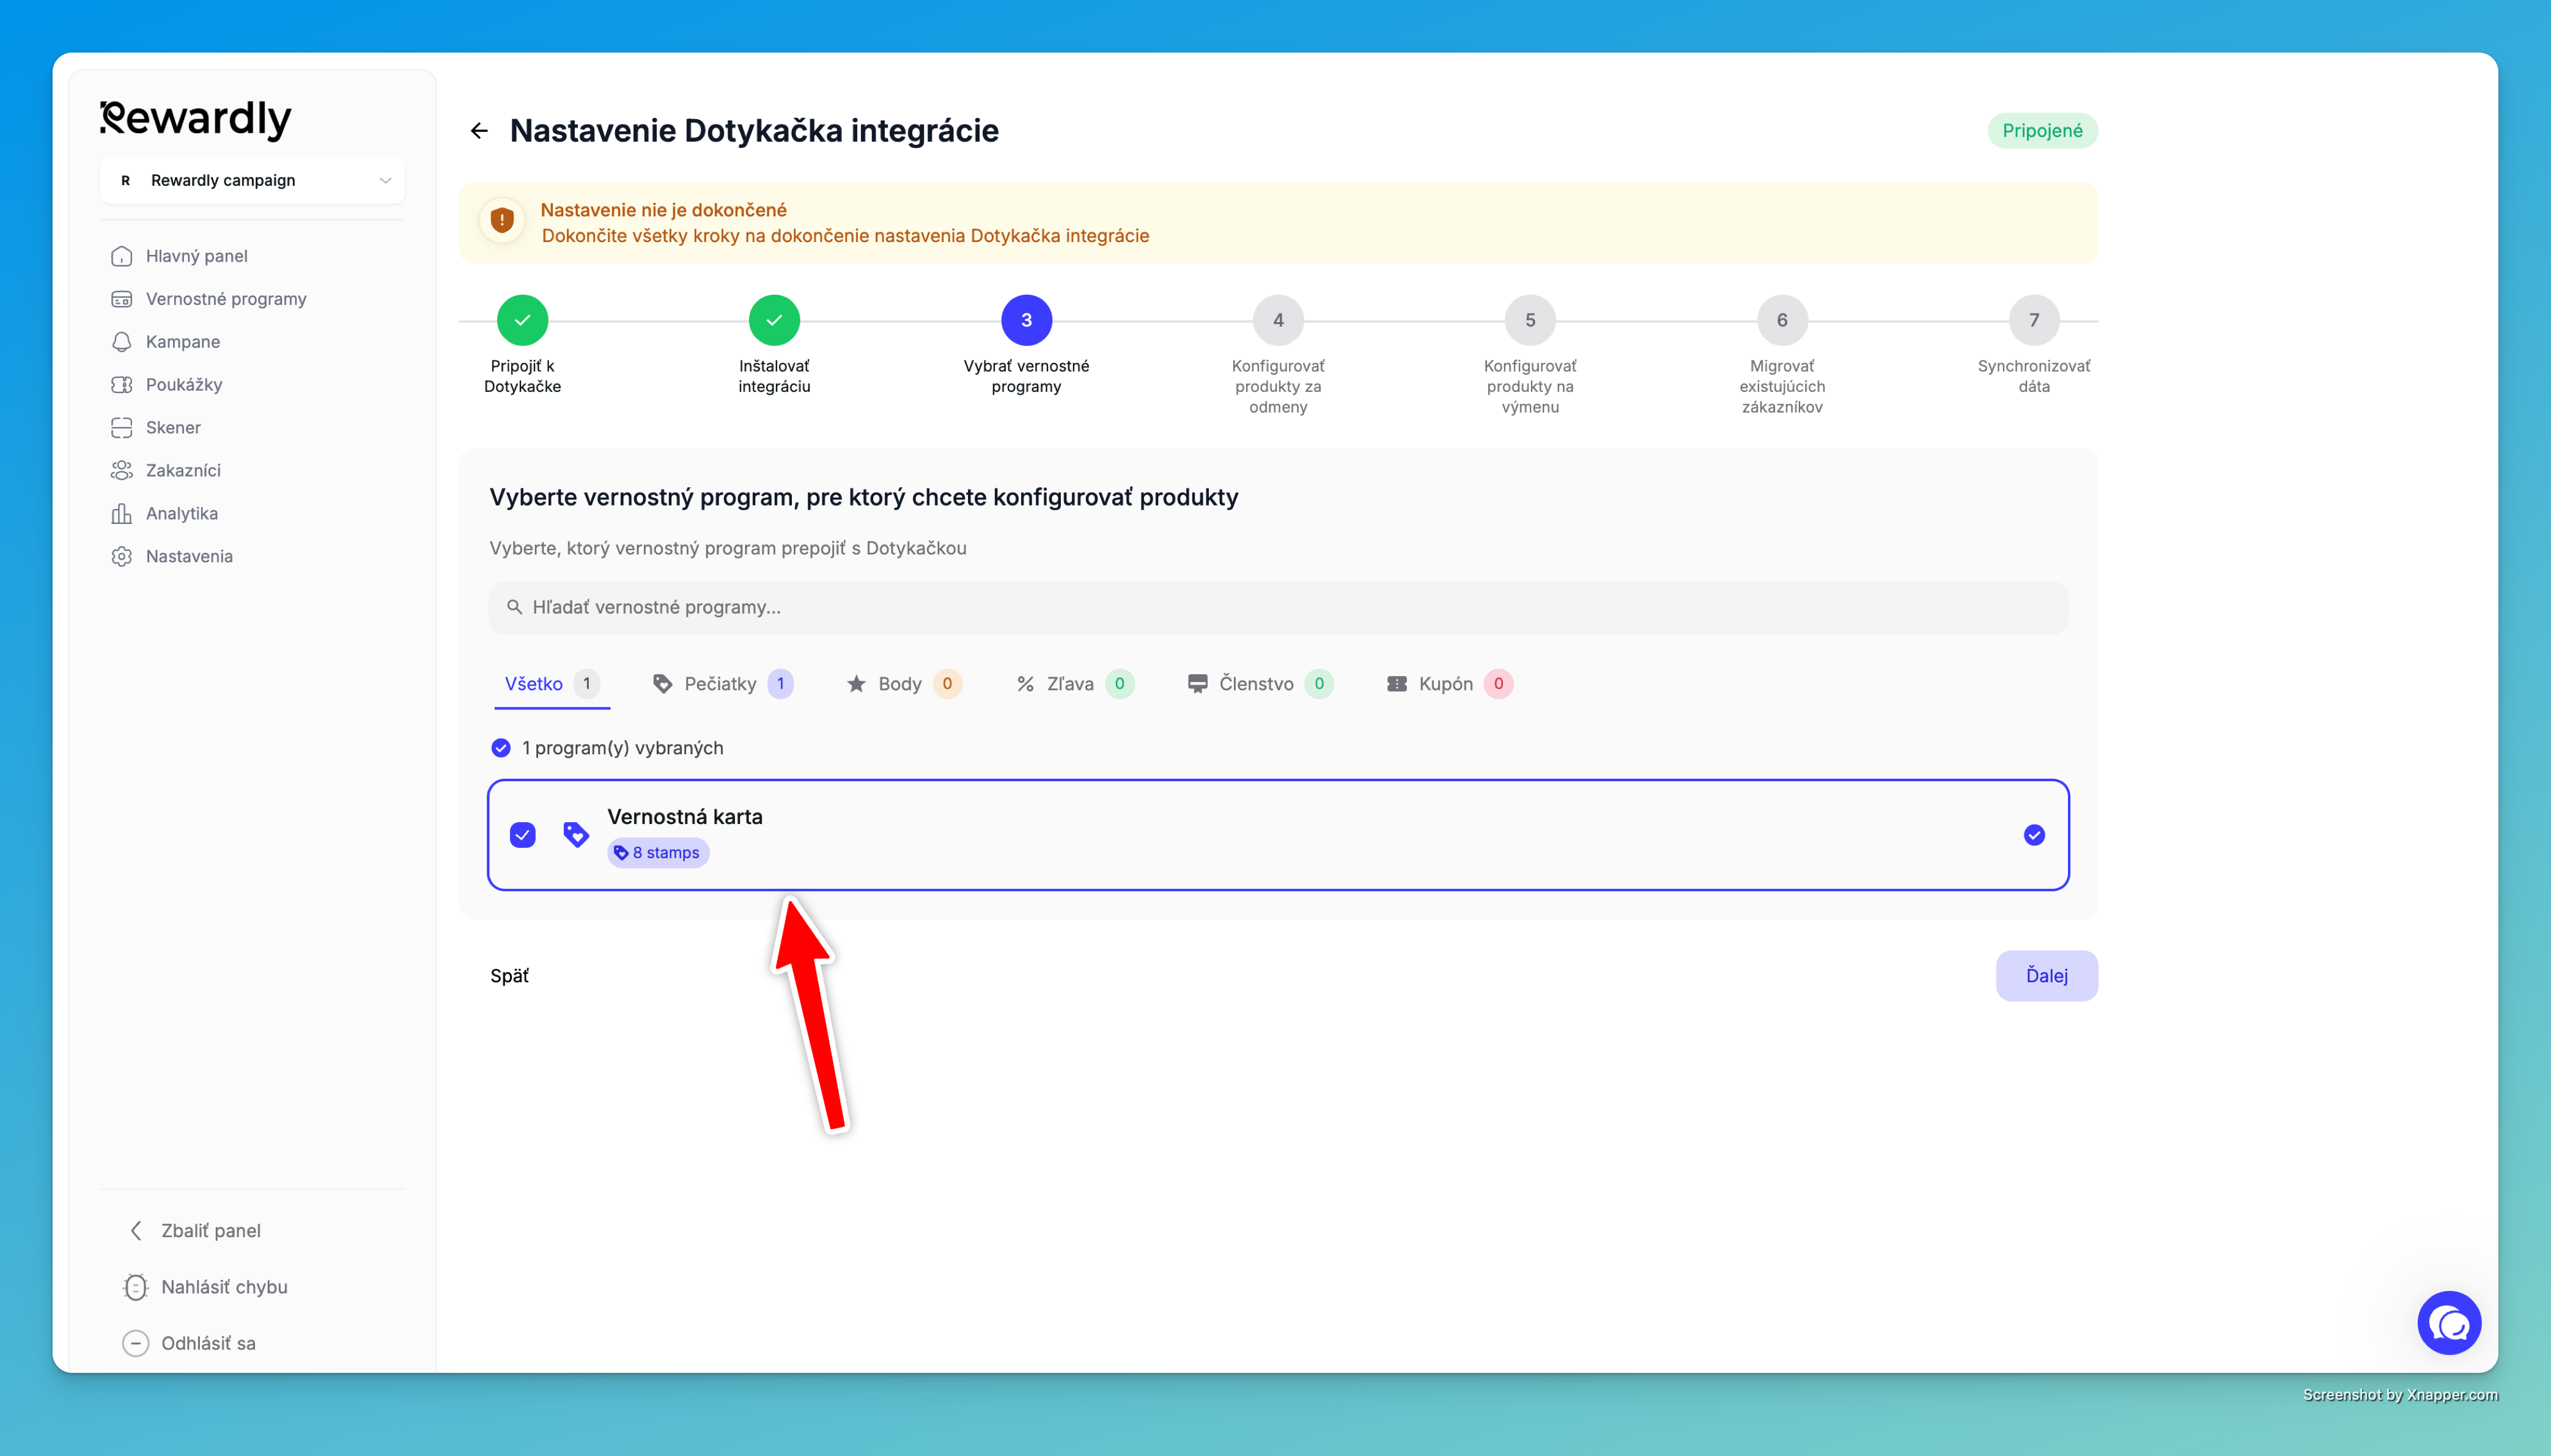The image size is (2551, 1456).
Task: Open the chat support bubble
Action: click(x=2449, y=1324)
